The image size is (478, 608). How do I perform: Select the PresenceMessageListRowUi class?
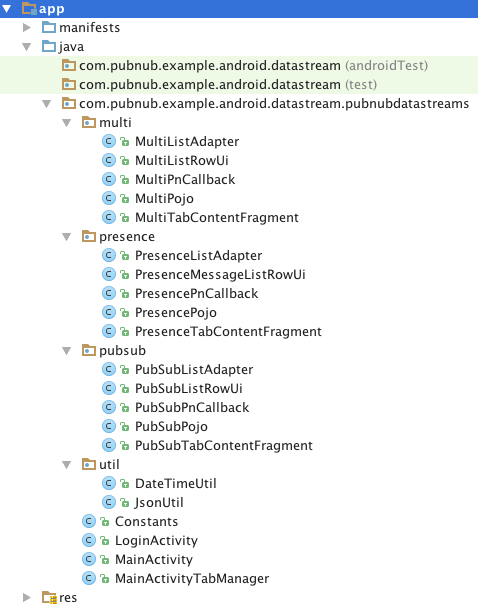point(220,275)
